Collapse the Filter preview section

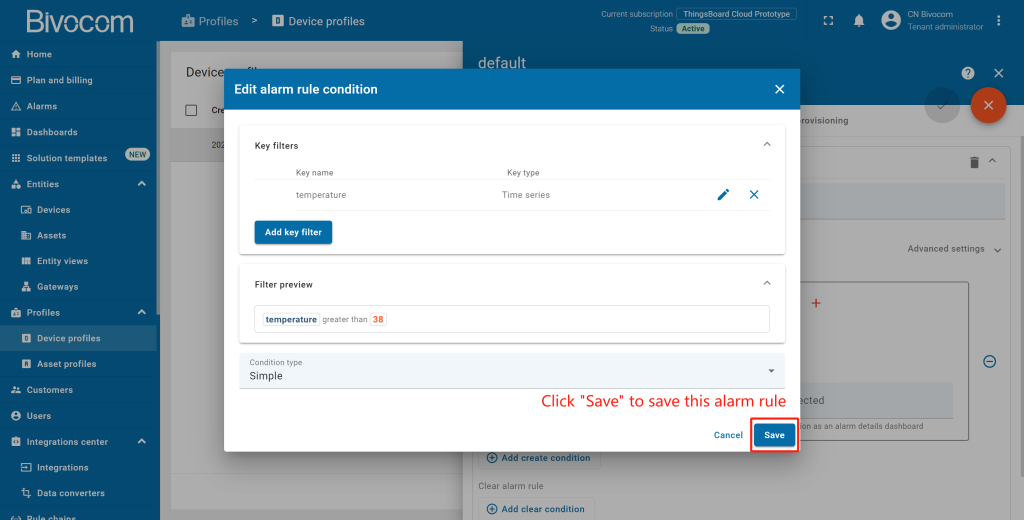click(x=767, y=284)
